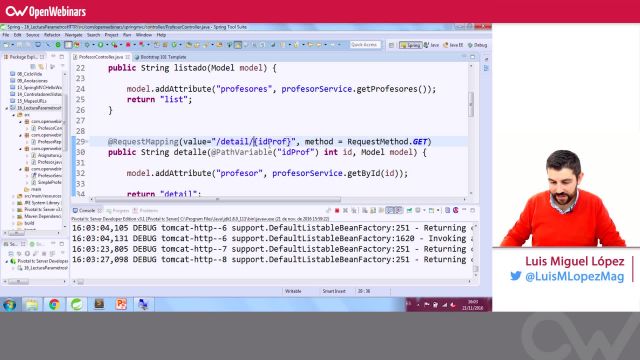Switch to ProfesorController.java editor tab
Screen dimensions: 640x360
click(x=100, y=57)
